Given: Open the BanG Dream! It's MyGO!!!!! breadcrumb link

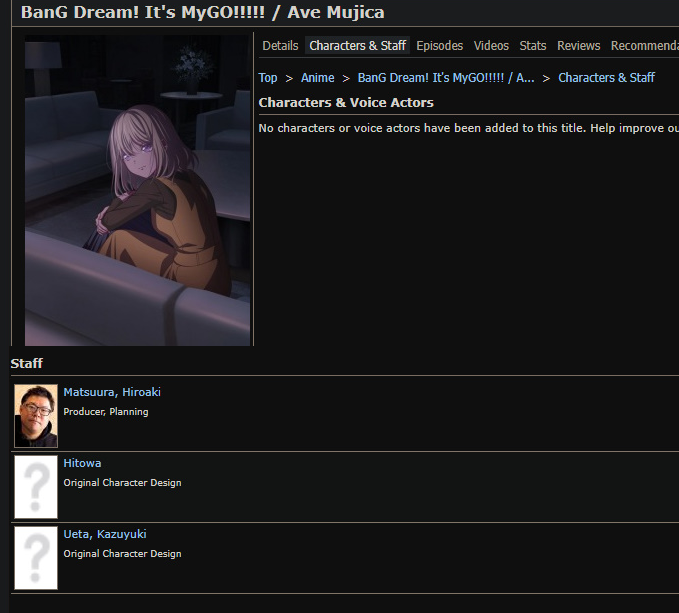Looking at the screenshot, I should click(446, 78).
